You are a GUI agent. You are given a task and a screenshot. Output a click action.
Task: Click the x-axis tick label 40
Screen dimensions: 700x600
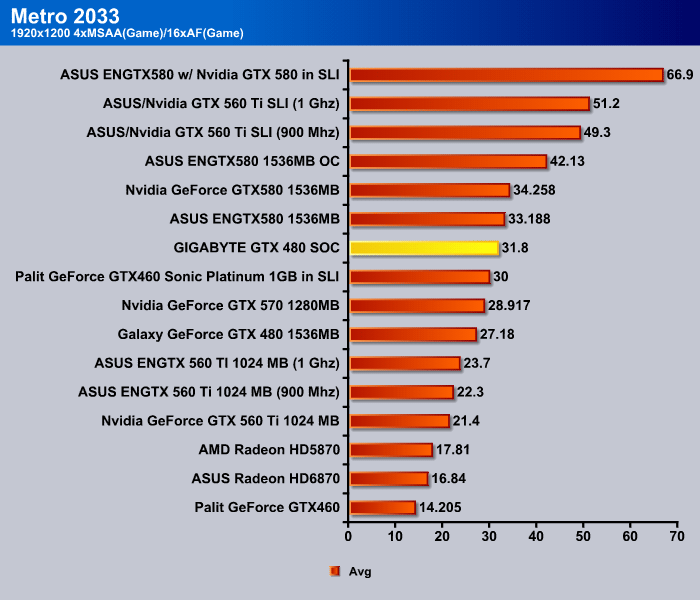(536, 536)
